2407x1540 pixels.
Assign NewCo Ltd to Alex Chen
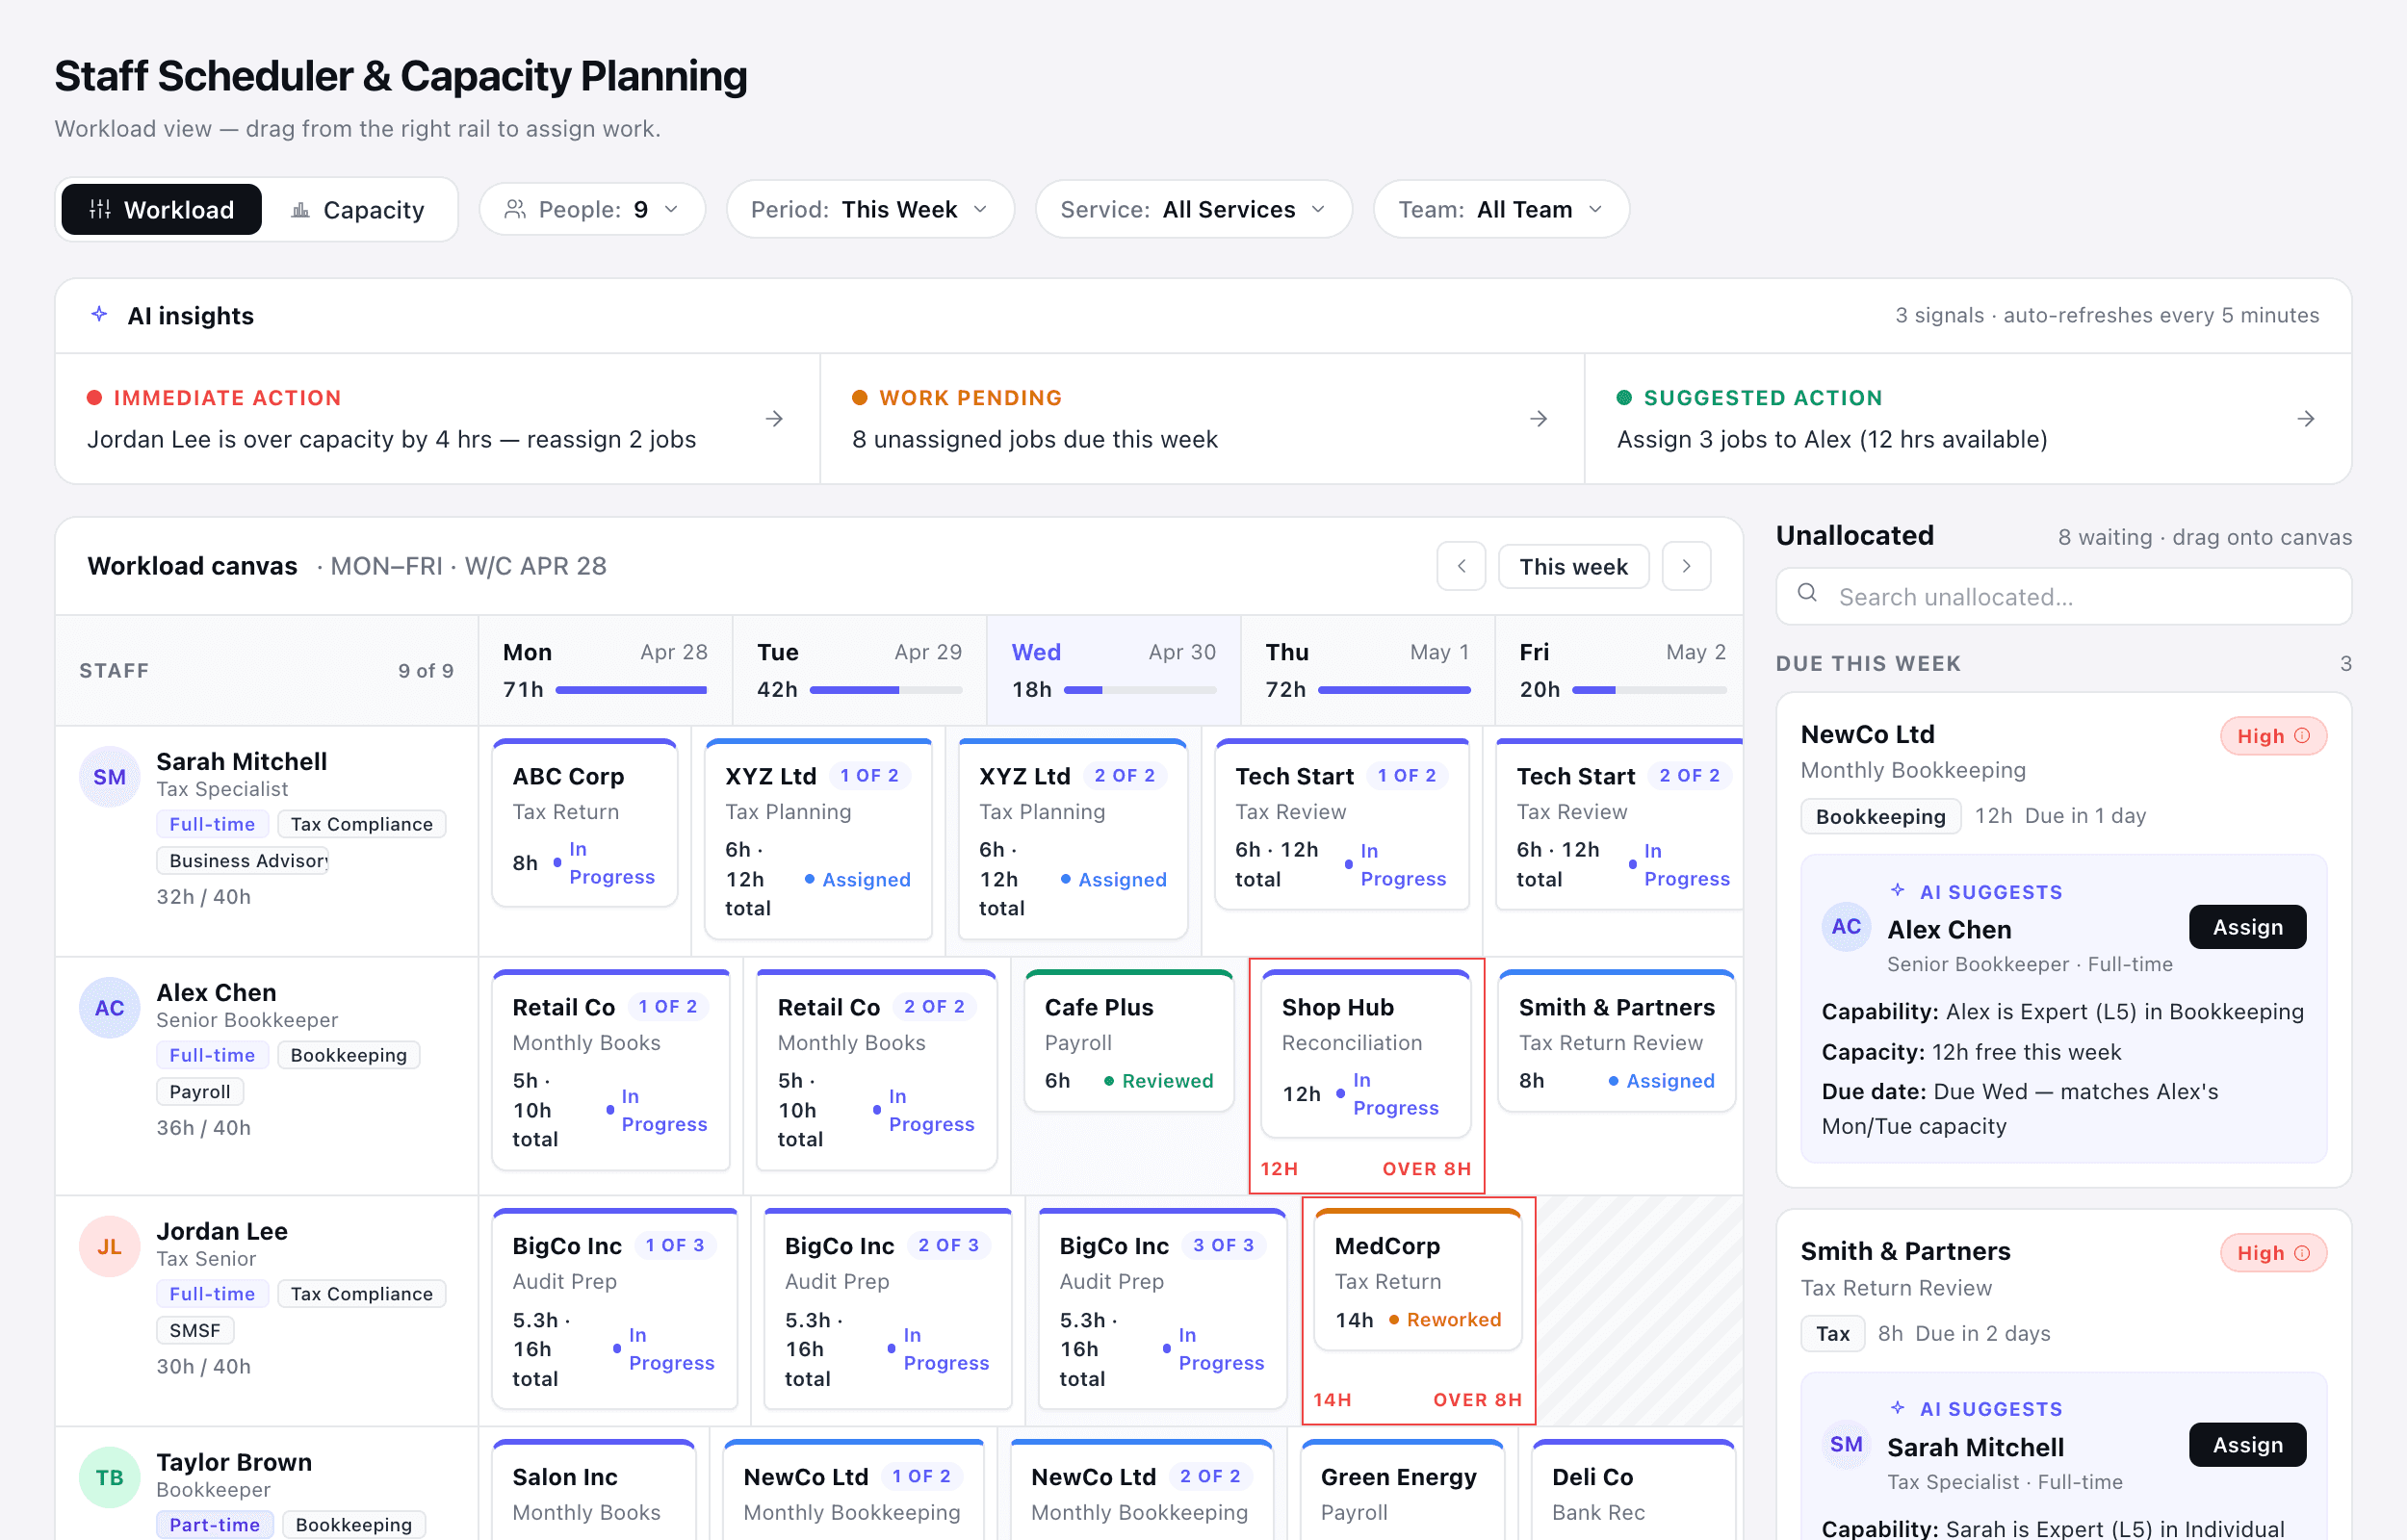[2247, 927]
